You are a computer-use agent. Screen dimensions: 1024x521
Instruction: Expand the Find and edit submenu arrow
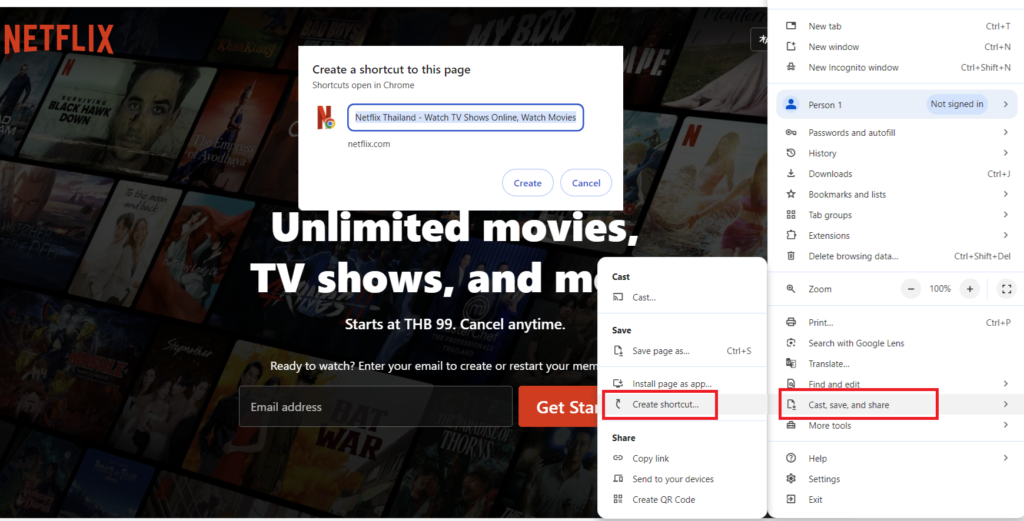[x=1006, y=384]
